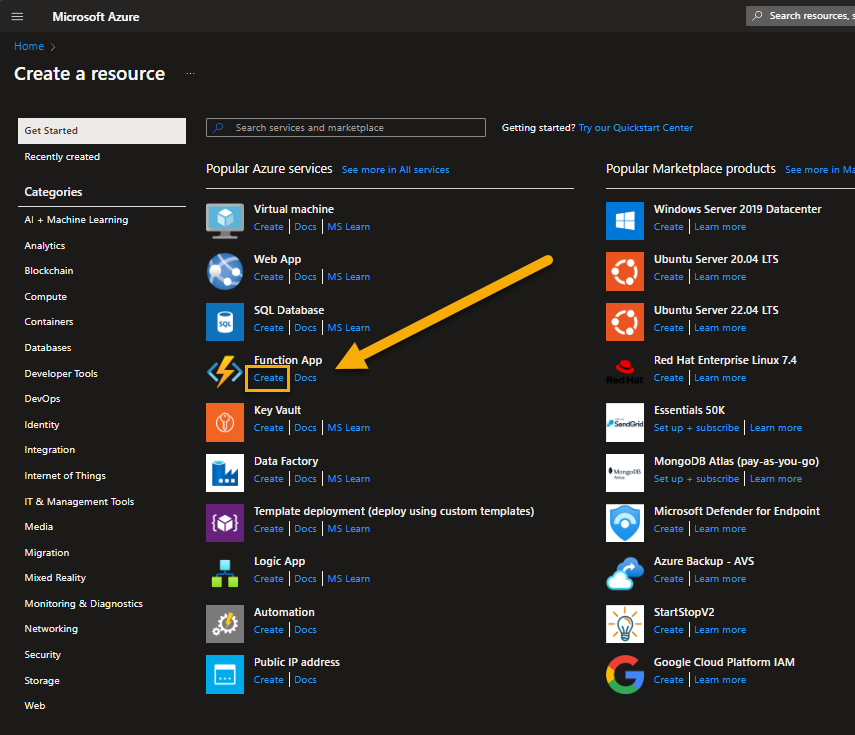Viewport: 855px width, 735px height.
Task: Open the Databases category
Action: click(x=47, y=348)
